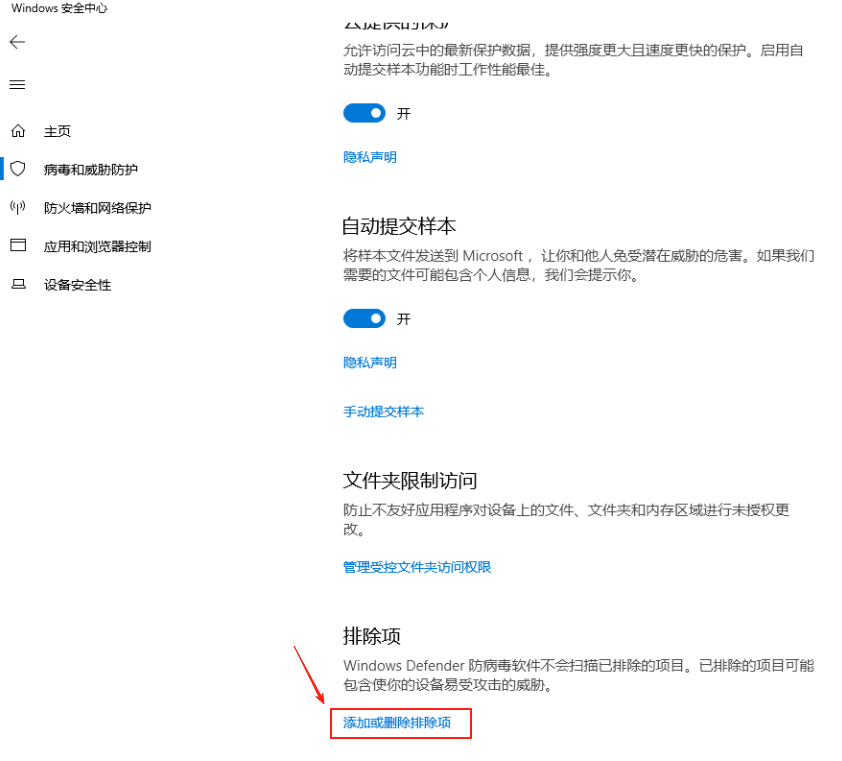This screenshot has height=761, width=842.
Task: Open 防火墙和网络保护 from the sidebar
Action: [x=97, y=208]
